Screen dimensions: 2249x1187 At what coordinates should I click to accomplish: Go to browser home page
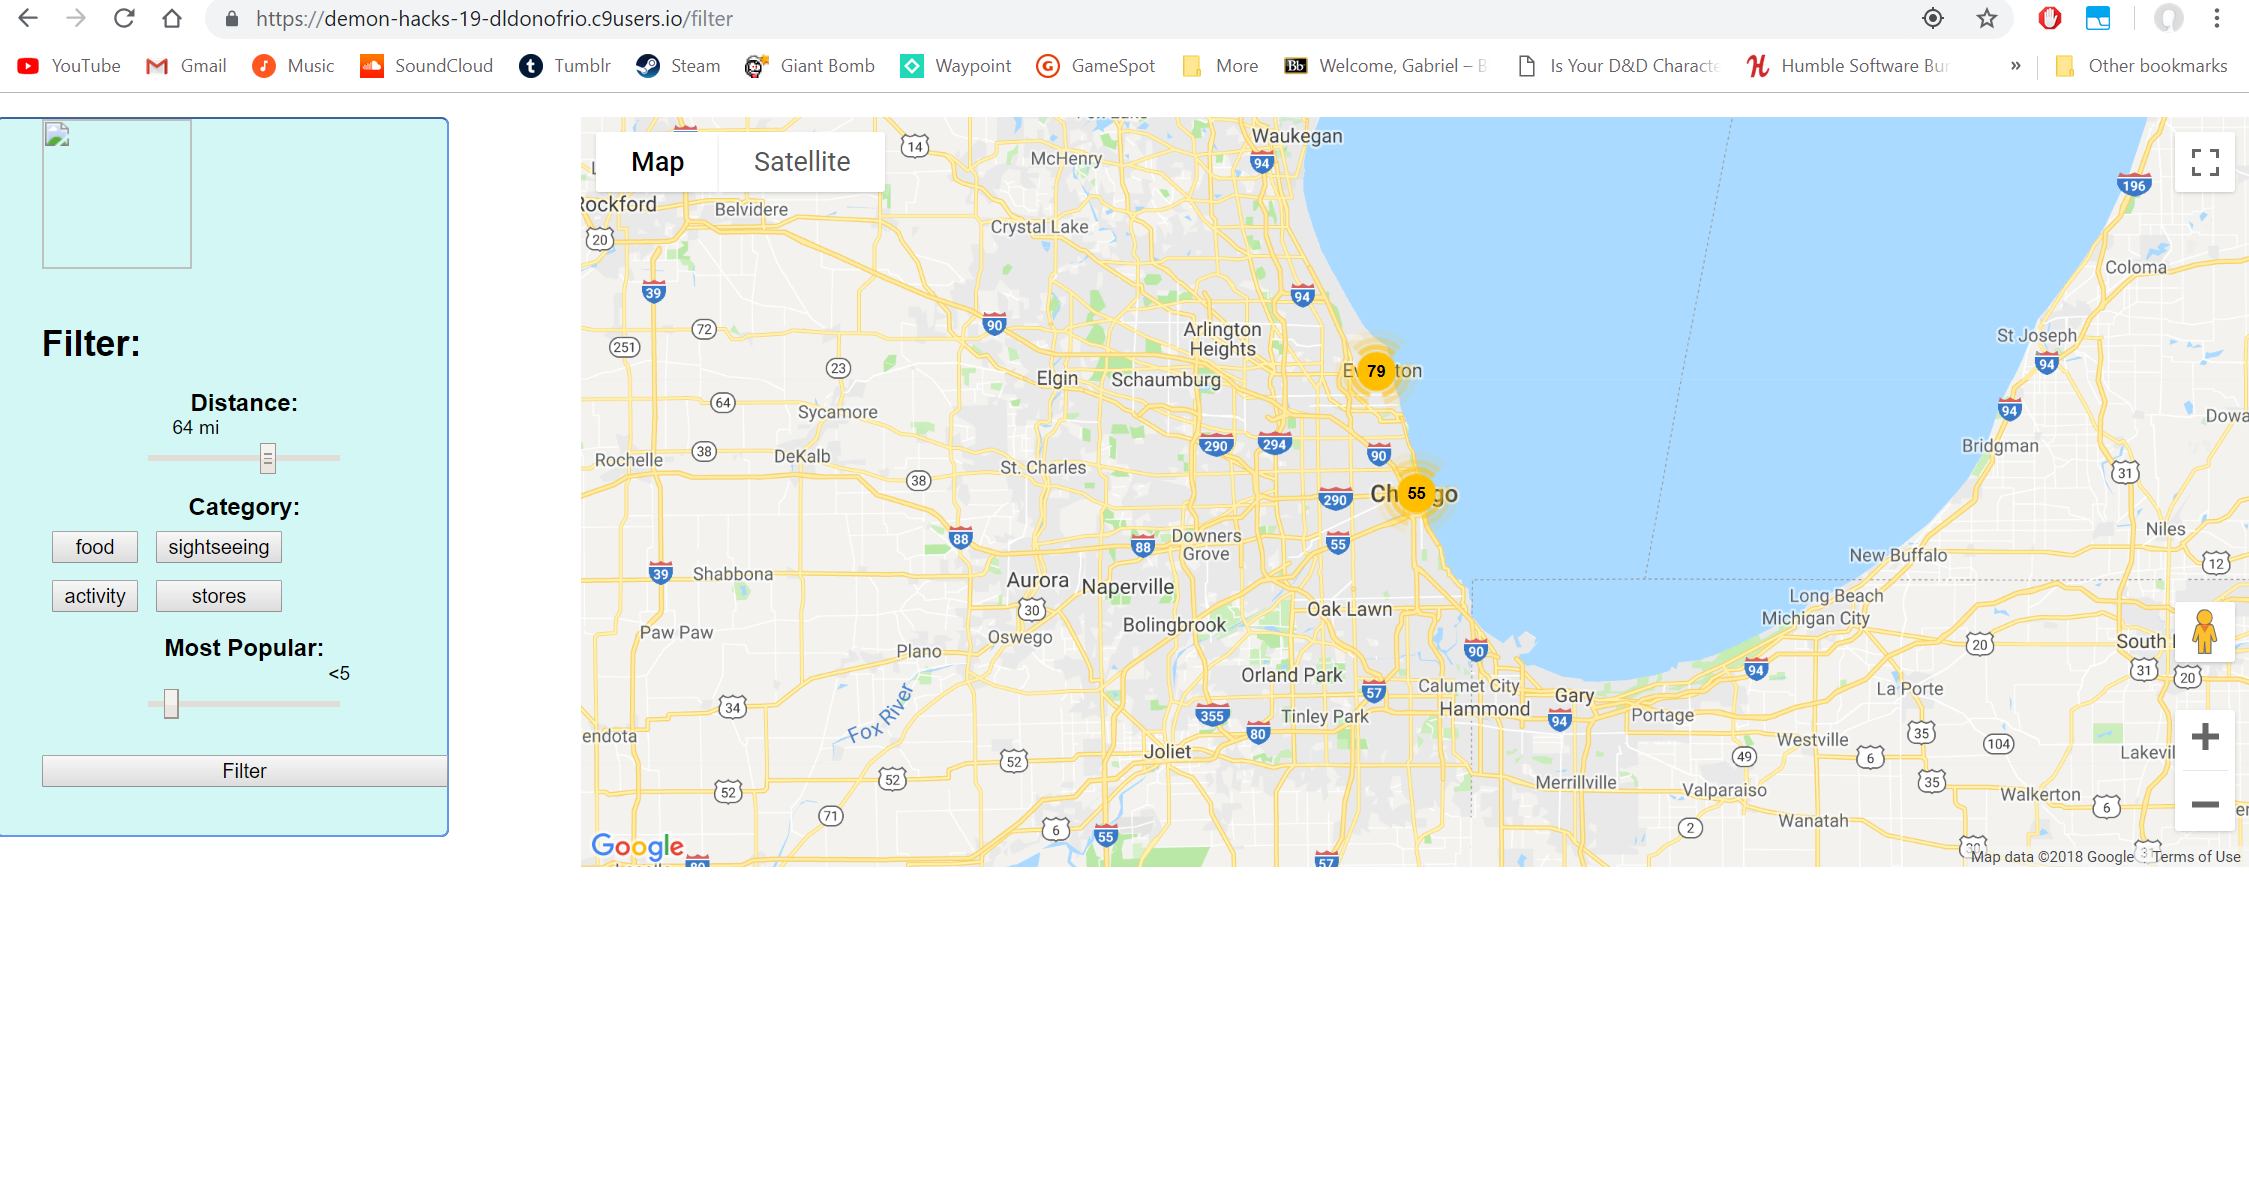(x=172, y=19)
